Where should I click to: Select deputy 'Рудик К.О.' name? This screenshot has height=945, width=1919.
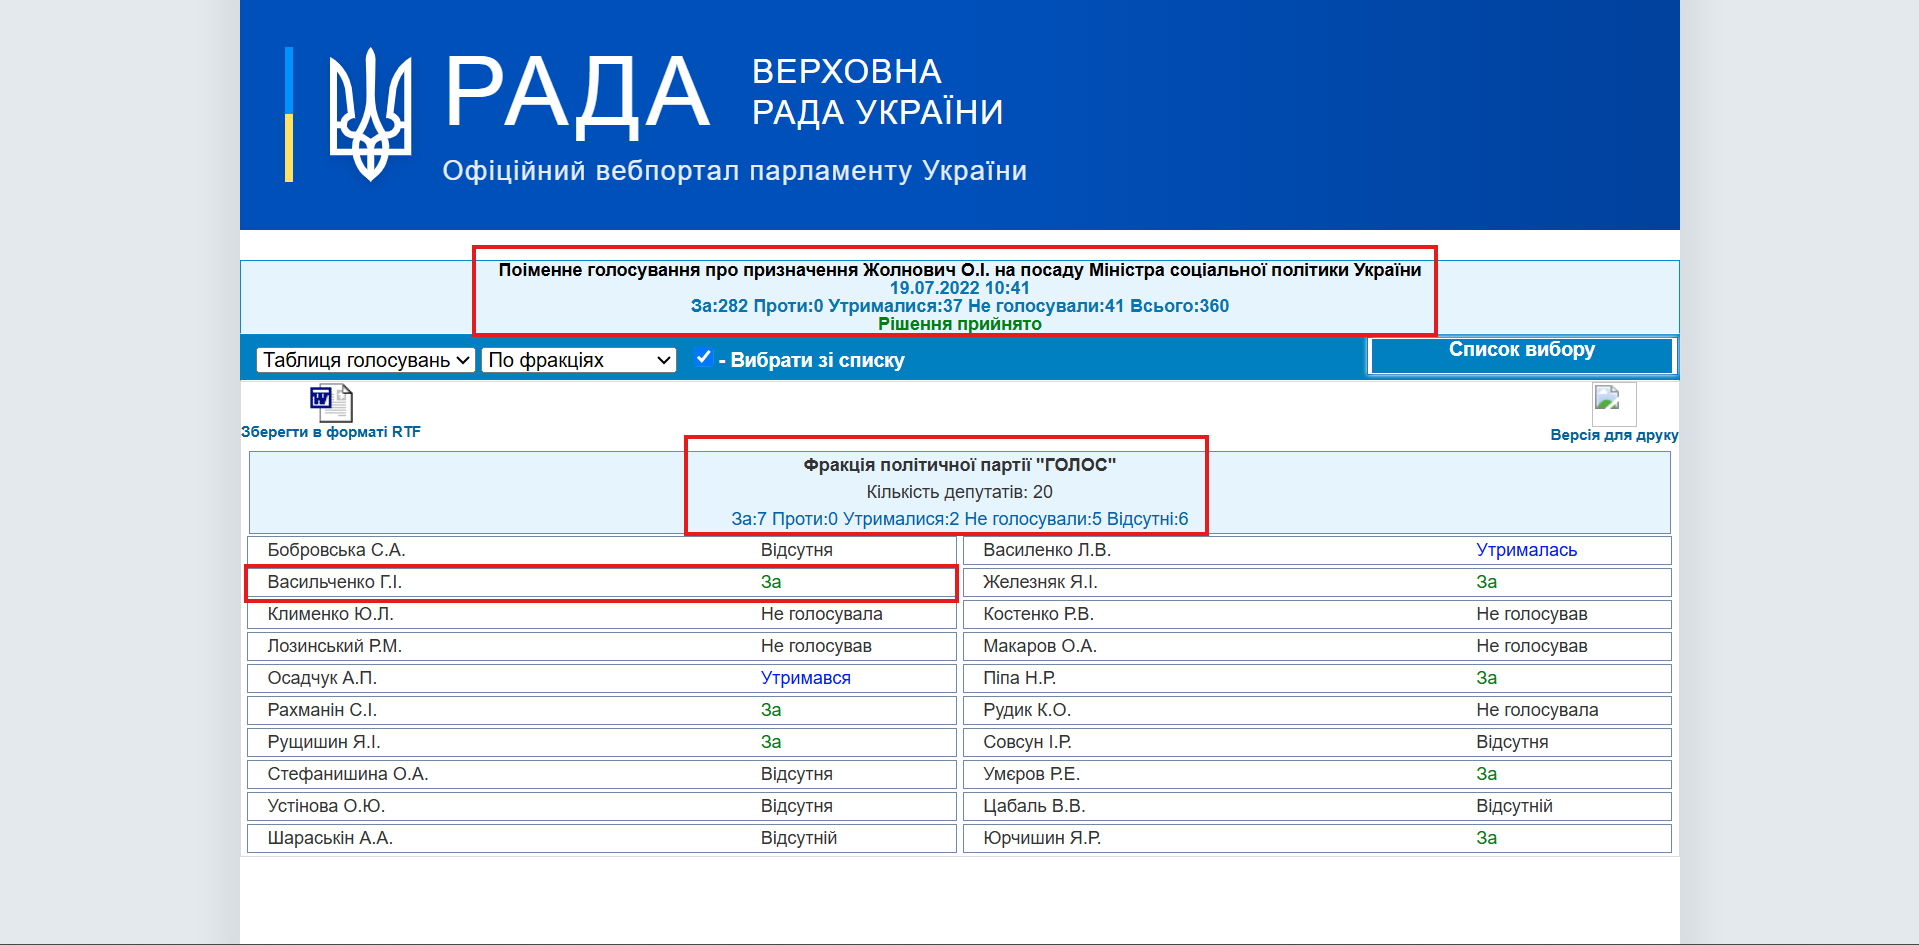click(1027, 710)
